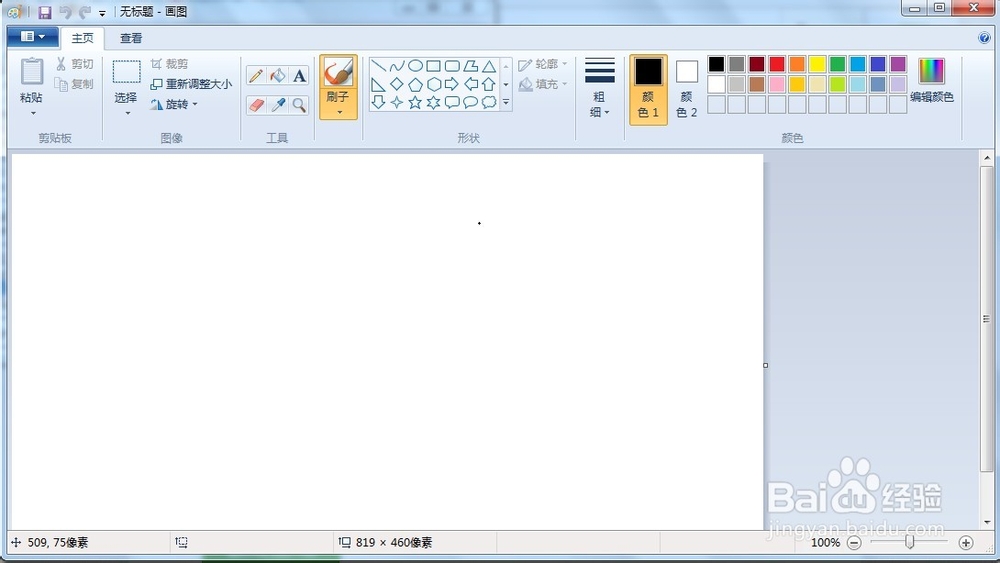Screen dimensions: 1000x563
Task: Choose the Left arrow shape
Action: tap(471, 84)
